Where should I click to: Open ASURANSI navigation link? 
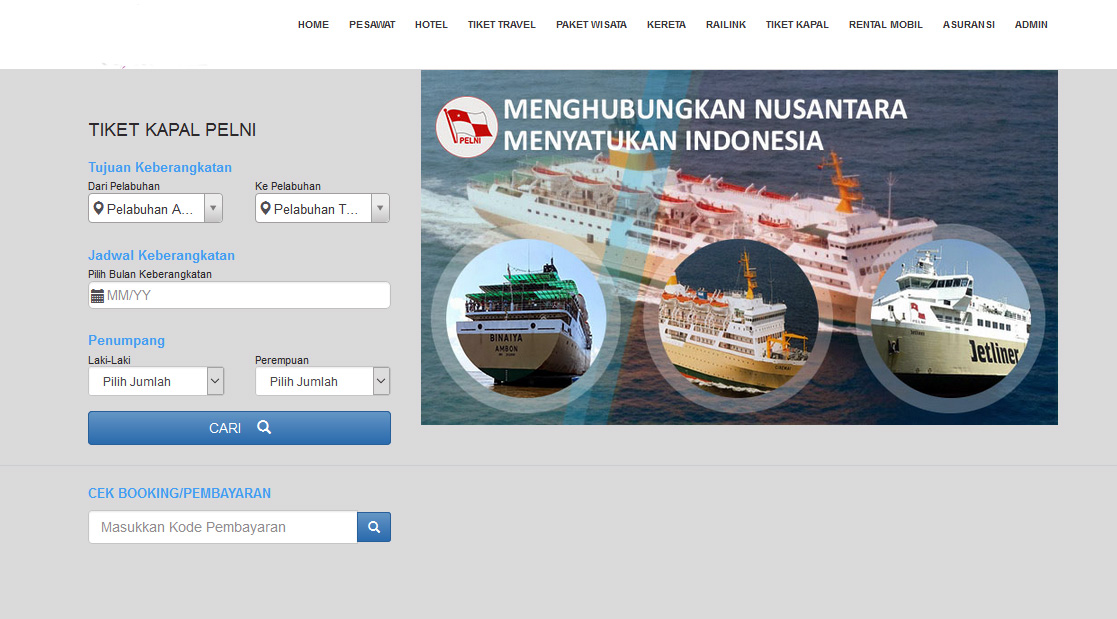(969, 24)
